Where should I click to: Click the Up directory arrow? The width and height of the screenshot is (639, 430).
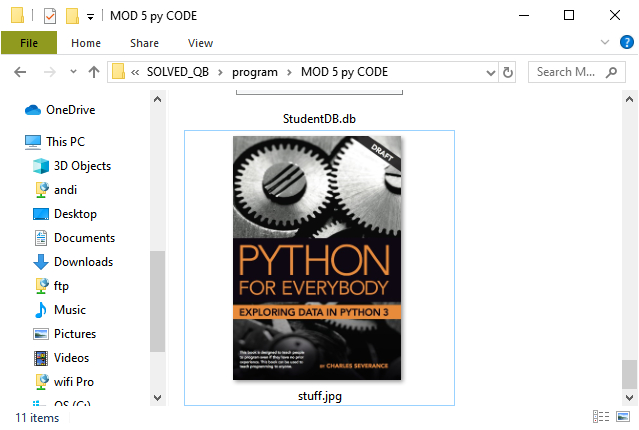[x=94, y=72]
